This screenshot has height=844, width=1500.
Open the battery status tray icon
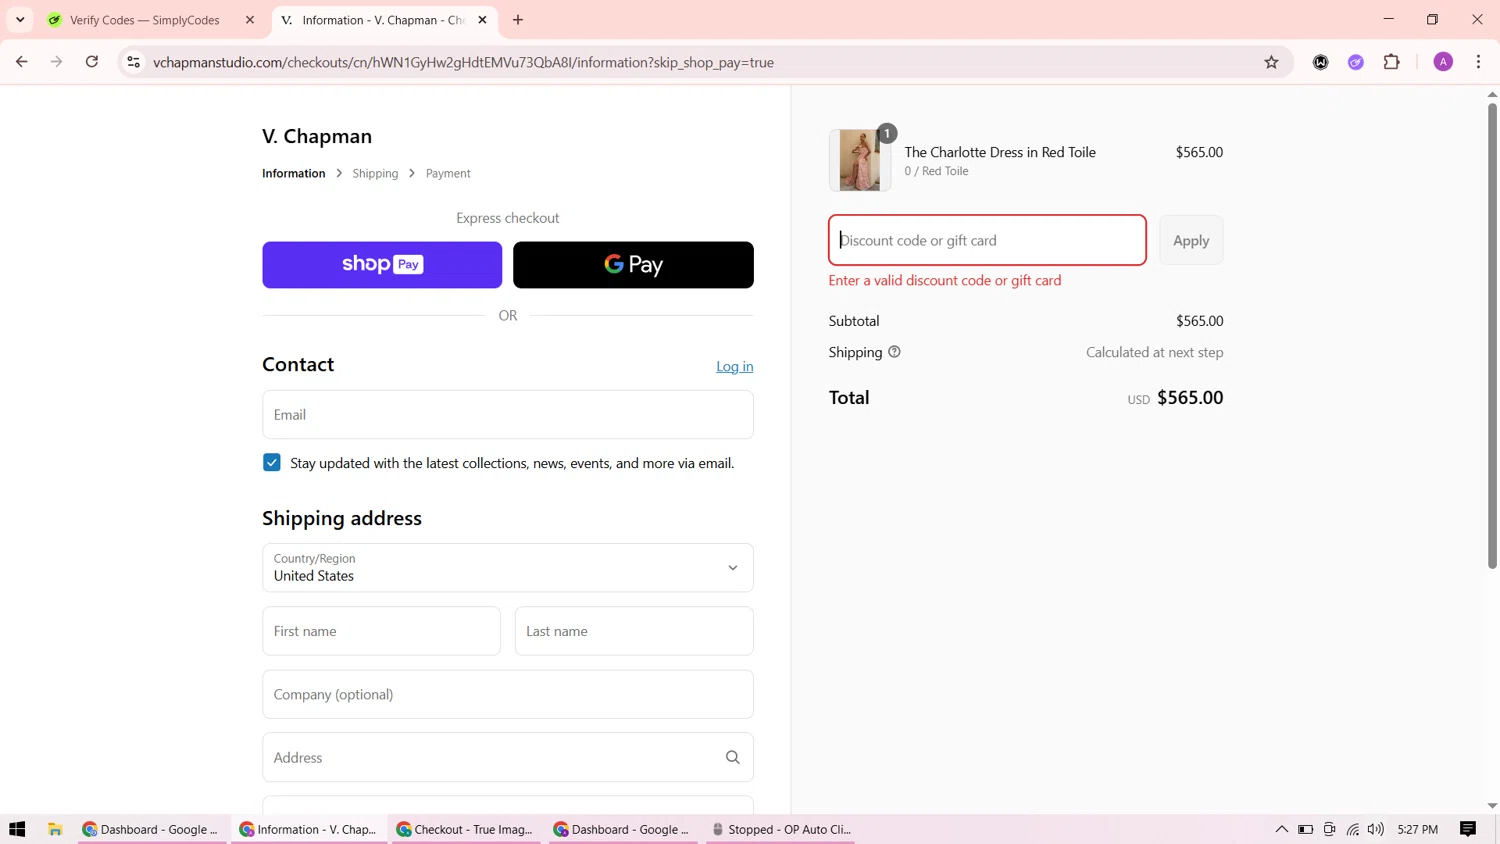(1305, 829)
